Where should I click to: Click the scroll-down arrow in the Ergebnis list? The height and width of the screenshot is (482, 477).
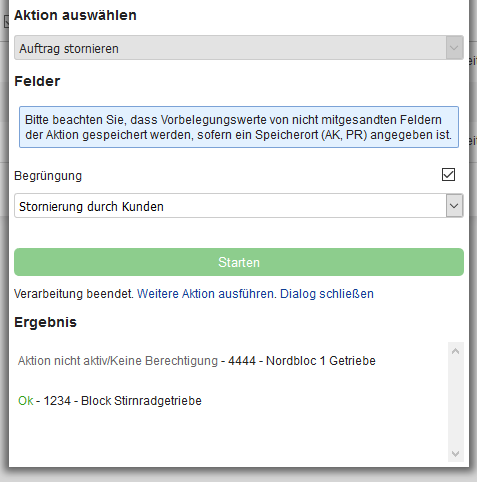click(x=455, y=454)
